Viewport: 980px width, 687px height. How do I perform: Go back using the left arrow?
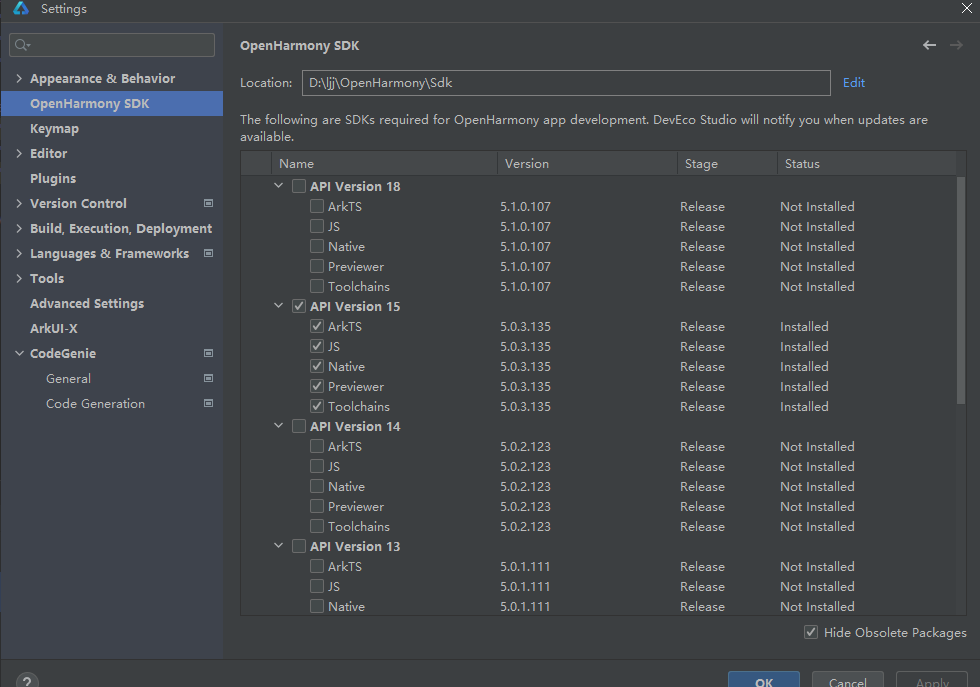929,45
